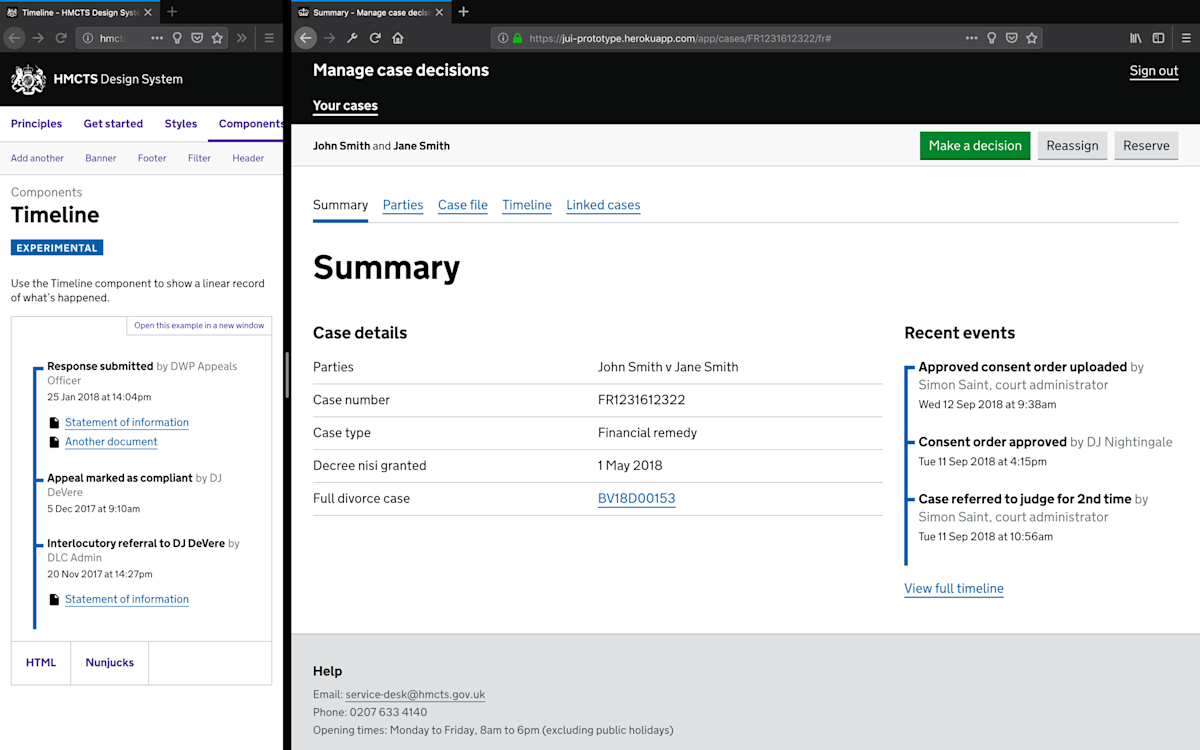
Task: Switch to the Parties tab
Action: pos(403,205)
